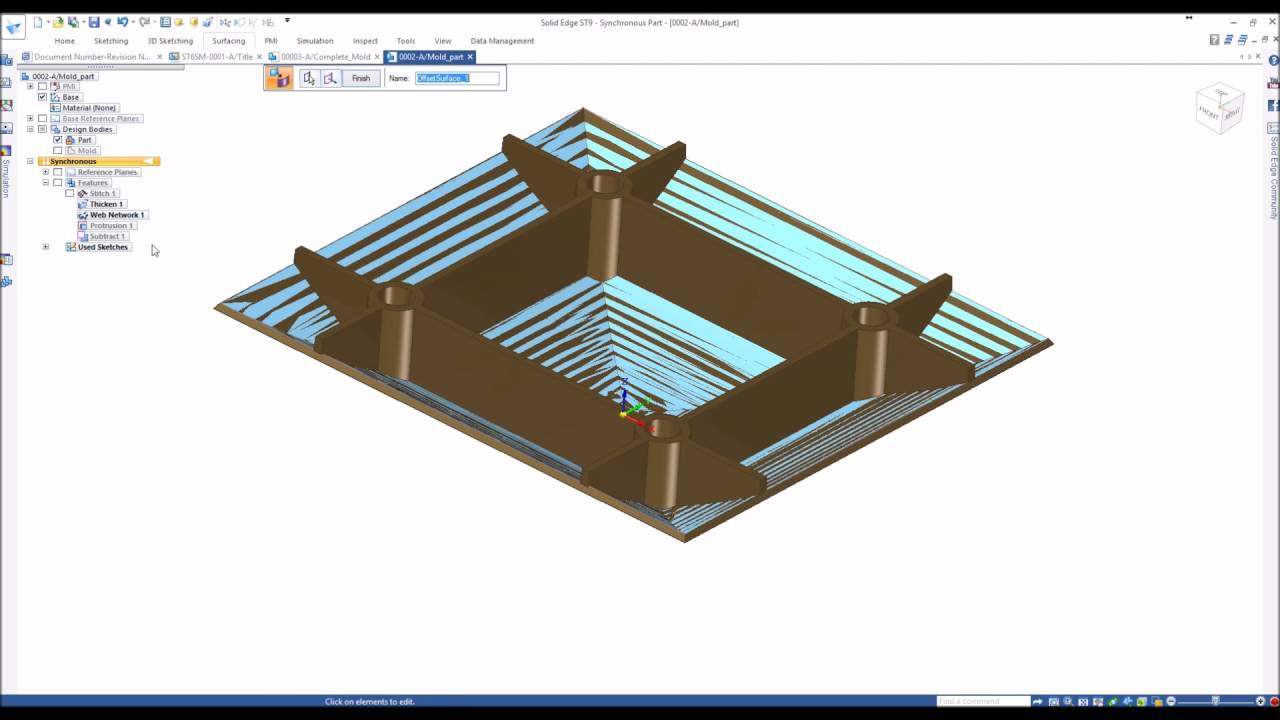Switch to the Simulation ribbon tab
This screenshot has height=720, width=1280.
tap(315, 41)
